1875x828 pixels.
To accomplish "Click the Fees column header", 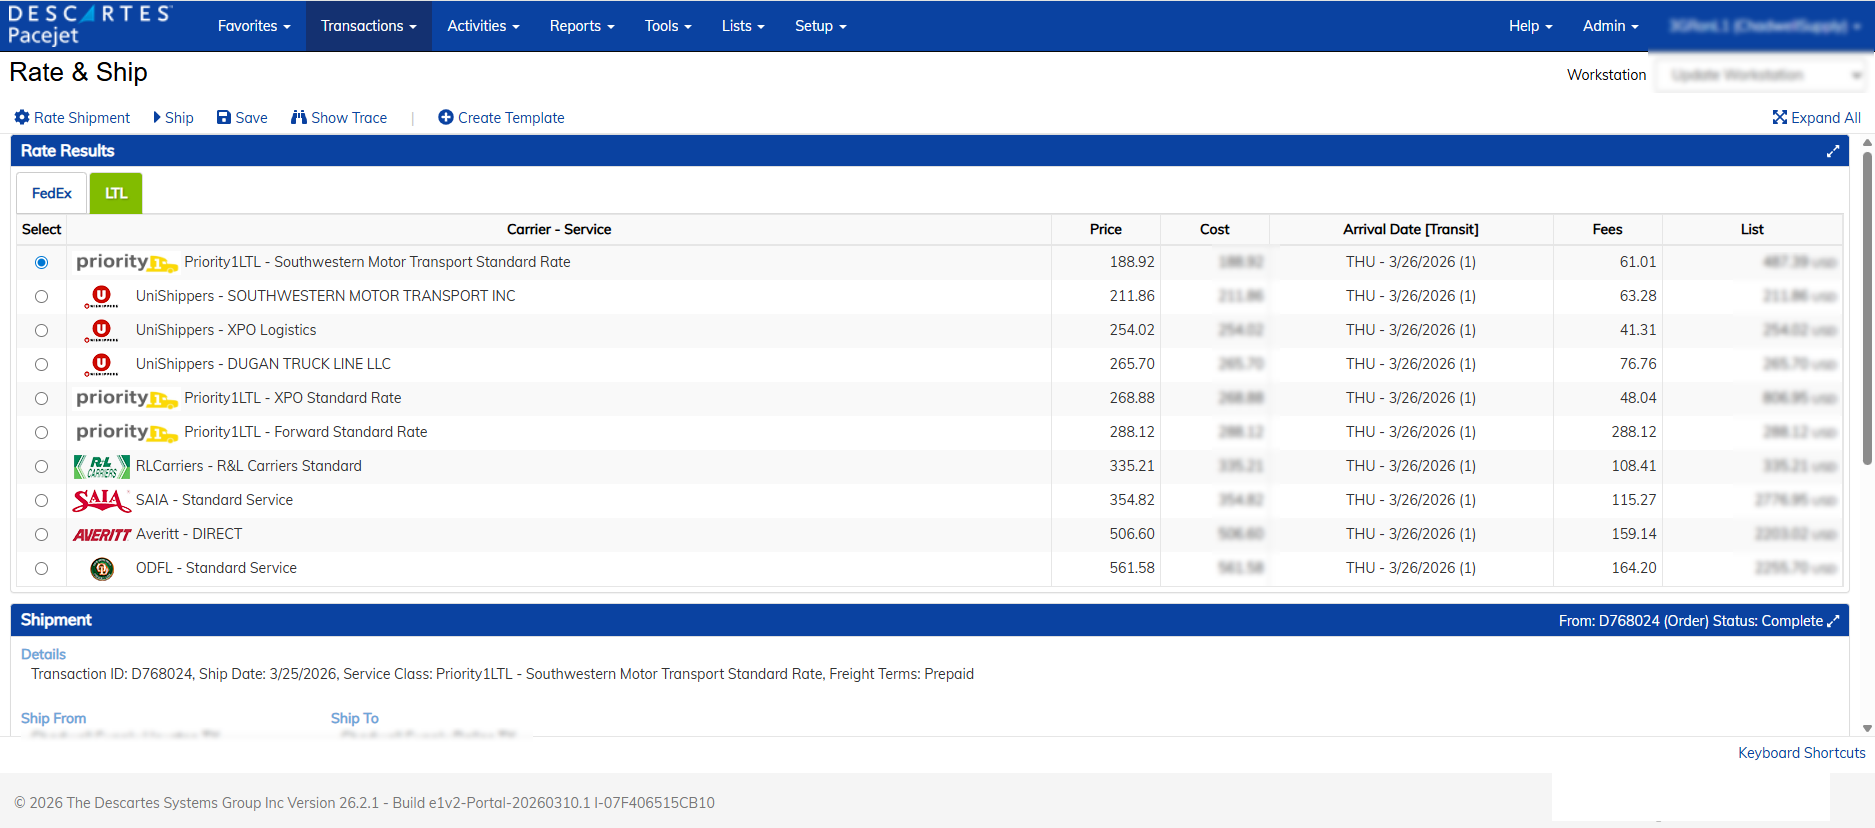I will pos(1608,229).
